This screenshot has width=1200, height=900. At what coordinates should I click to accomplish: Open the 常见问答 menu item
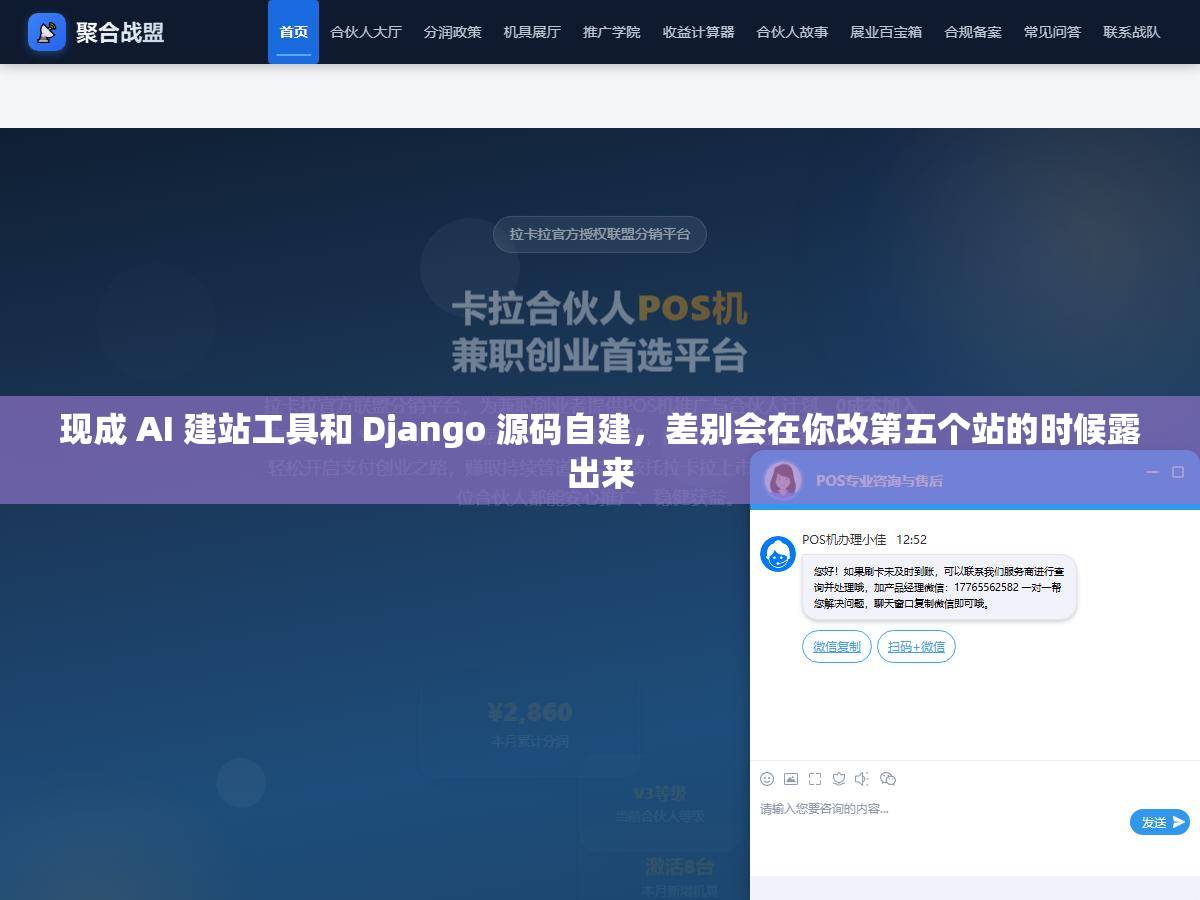point(1052,32)
